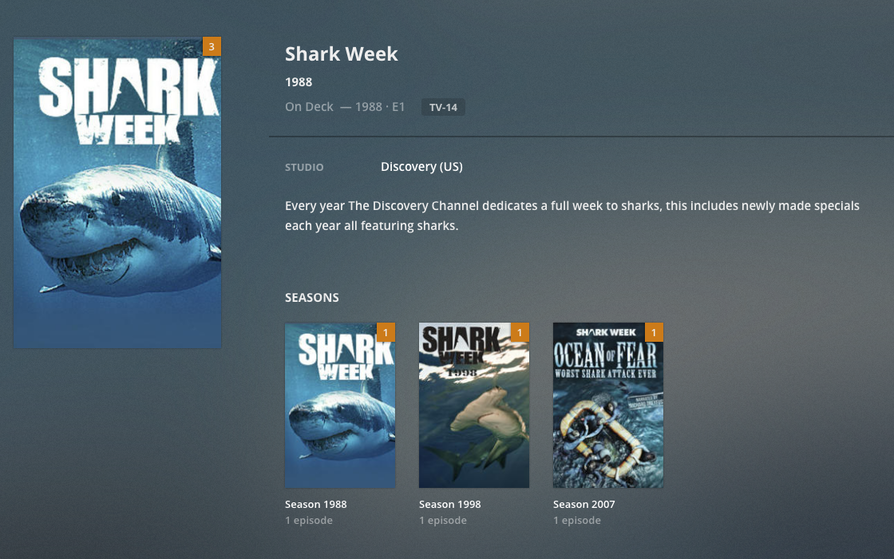Click the unwatched count badge on main Shark Week poster
894x559 pixels.
212,47
